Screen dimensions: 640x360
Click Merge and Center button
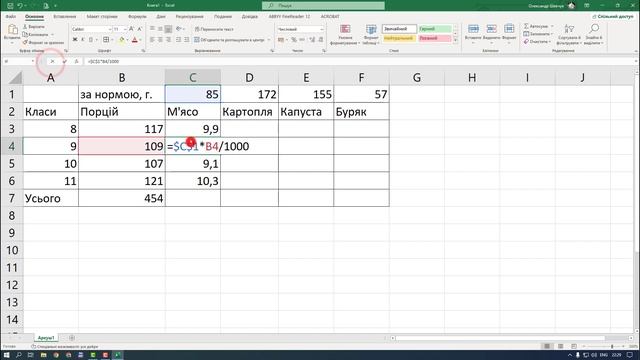pyautogui.click(x=229, y=40)
